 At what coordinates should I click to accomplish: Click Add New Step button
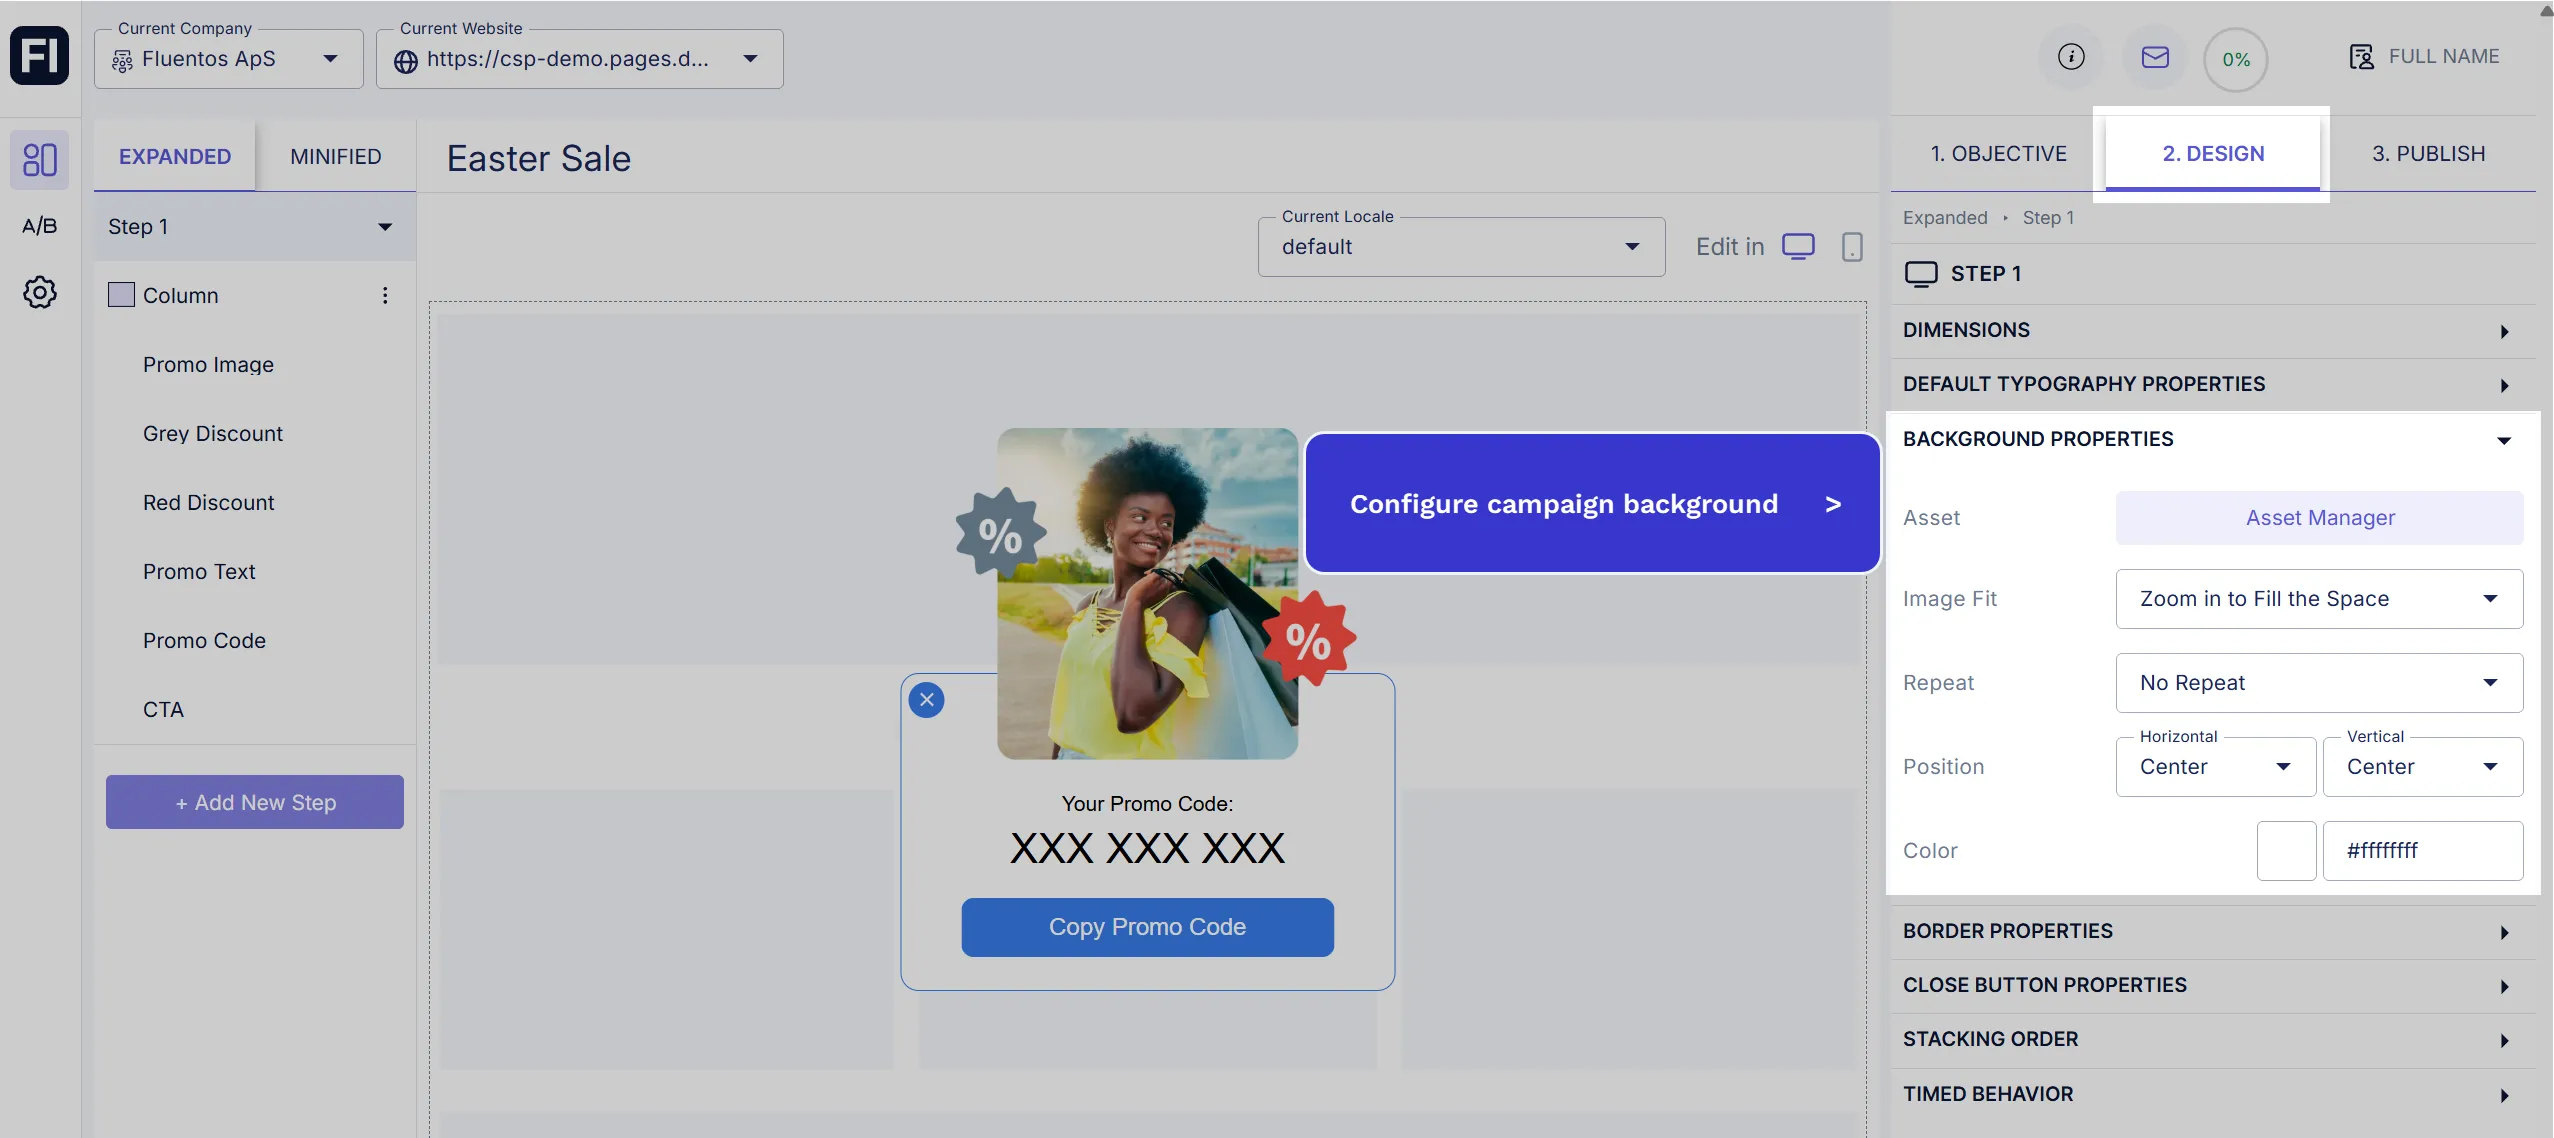click(255, 802)
